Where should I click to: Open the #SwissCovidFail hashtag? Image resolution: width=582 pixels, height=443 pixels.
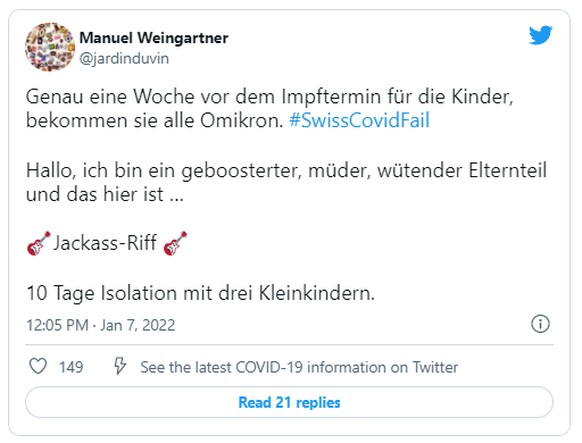[359, 121]
